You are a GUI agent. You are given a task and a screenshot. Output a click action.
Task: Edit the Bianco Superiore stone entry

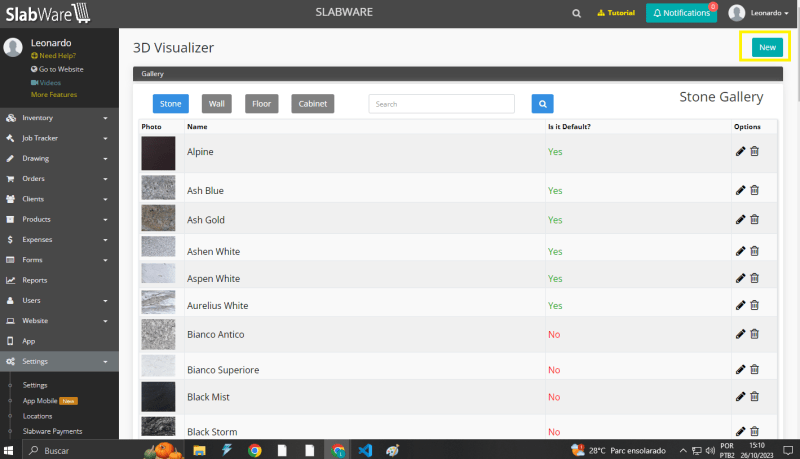(x=740, y=369)
